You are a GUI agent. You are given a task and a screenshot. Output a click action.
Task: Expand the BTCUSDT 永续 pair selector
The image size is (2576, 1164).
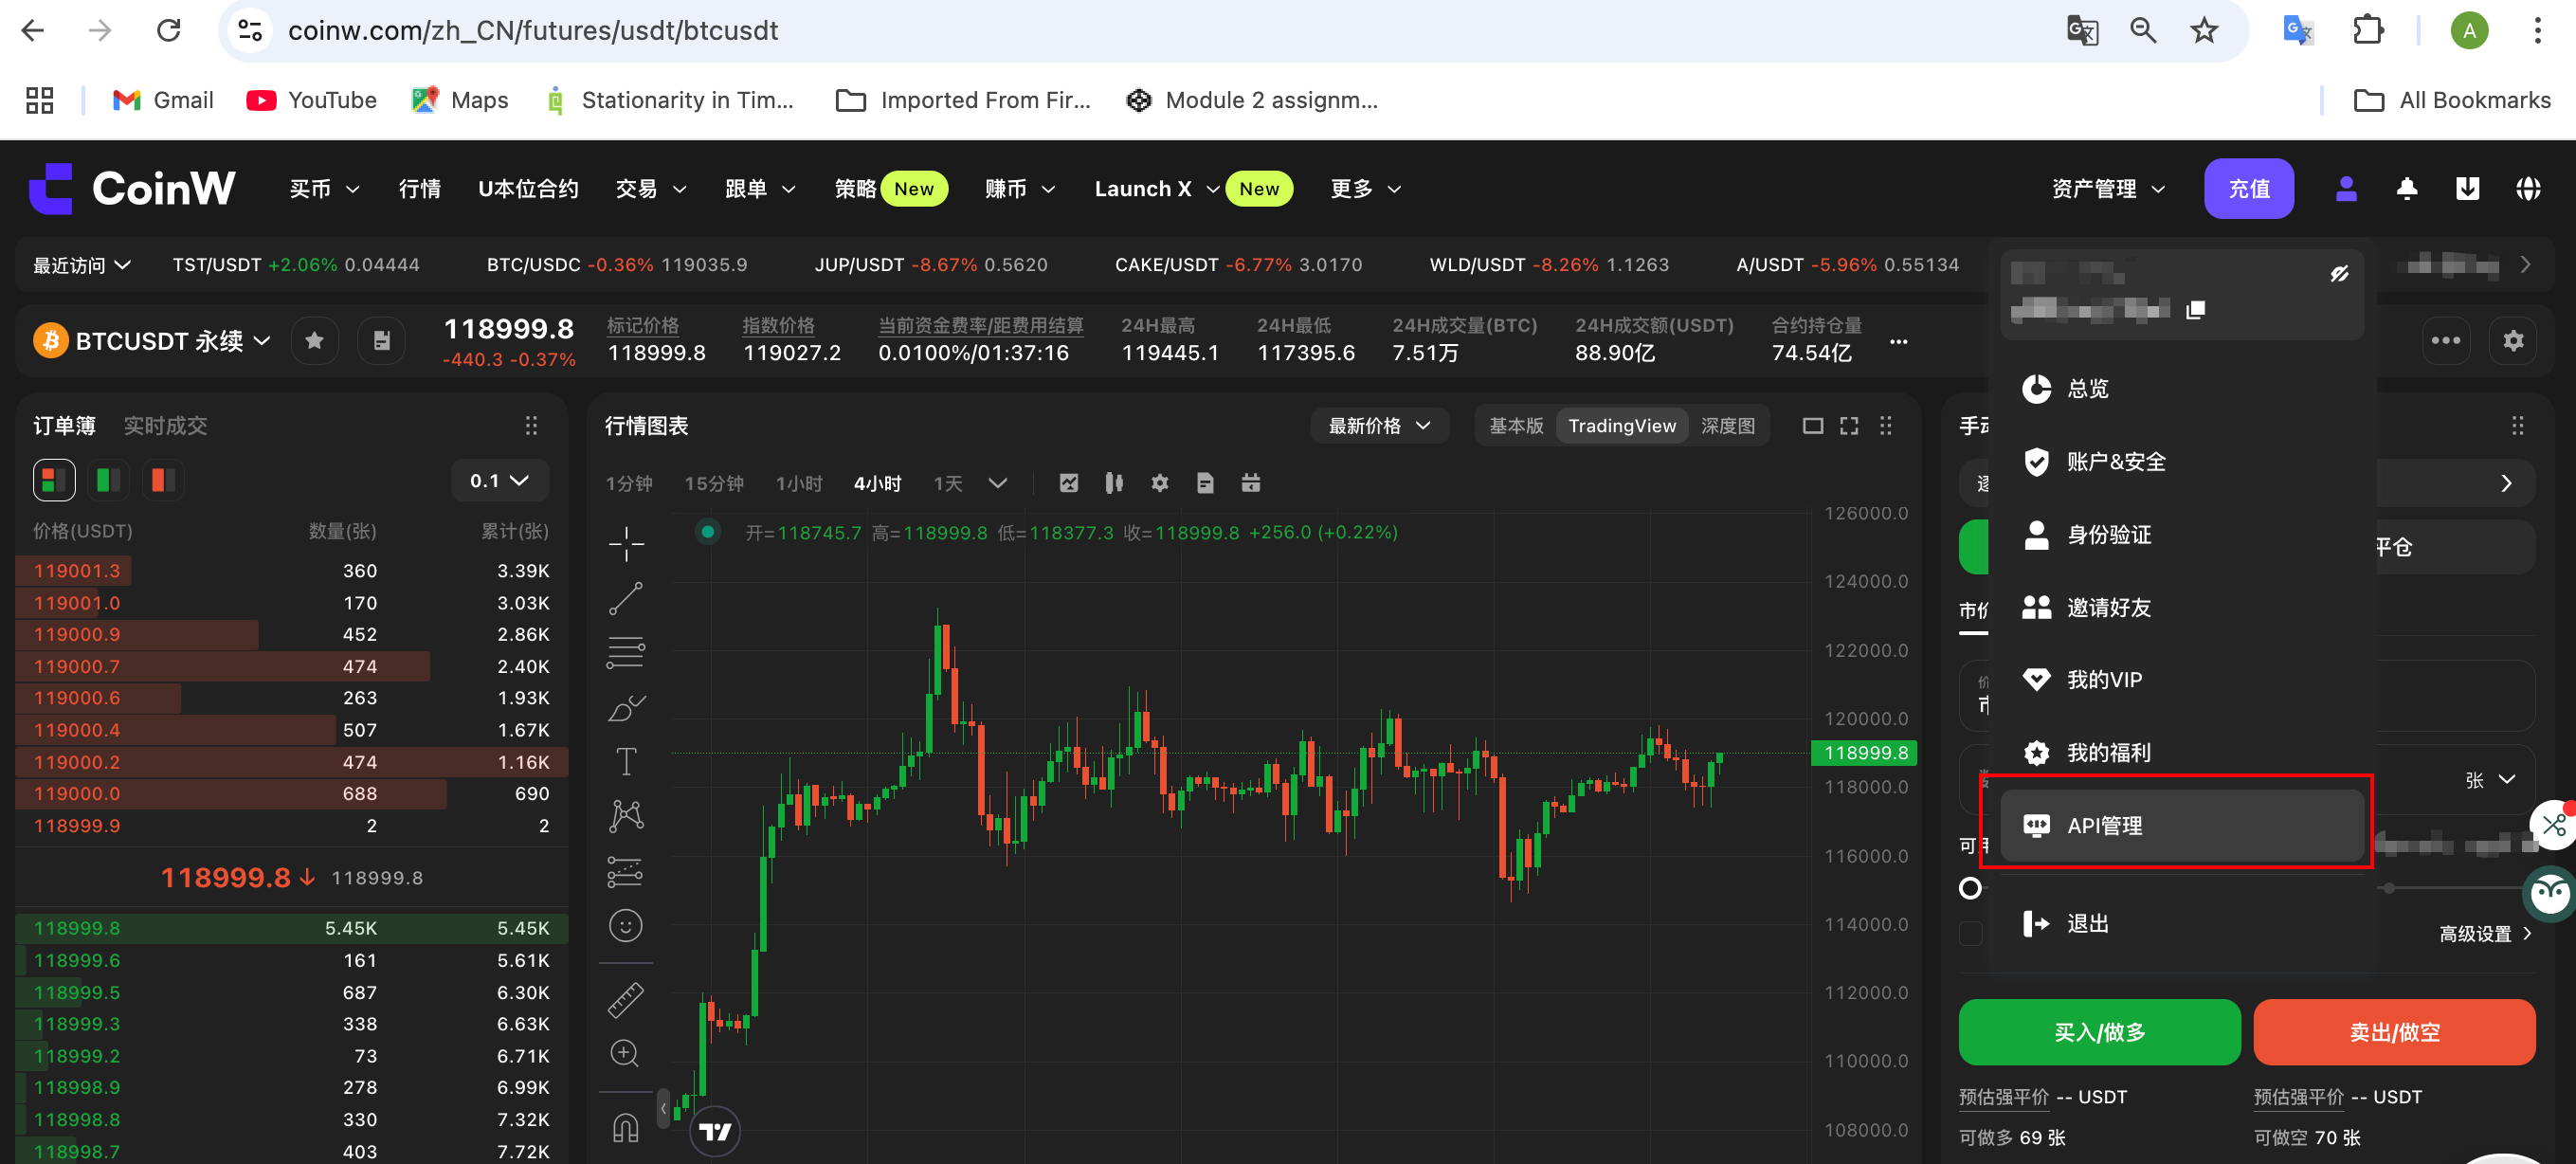pyautogui.click(x=262, y=341)
